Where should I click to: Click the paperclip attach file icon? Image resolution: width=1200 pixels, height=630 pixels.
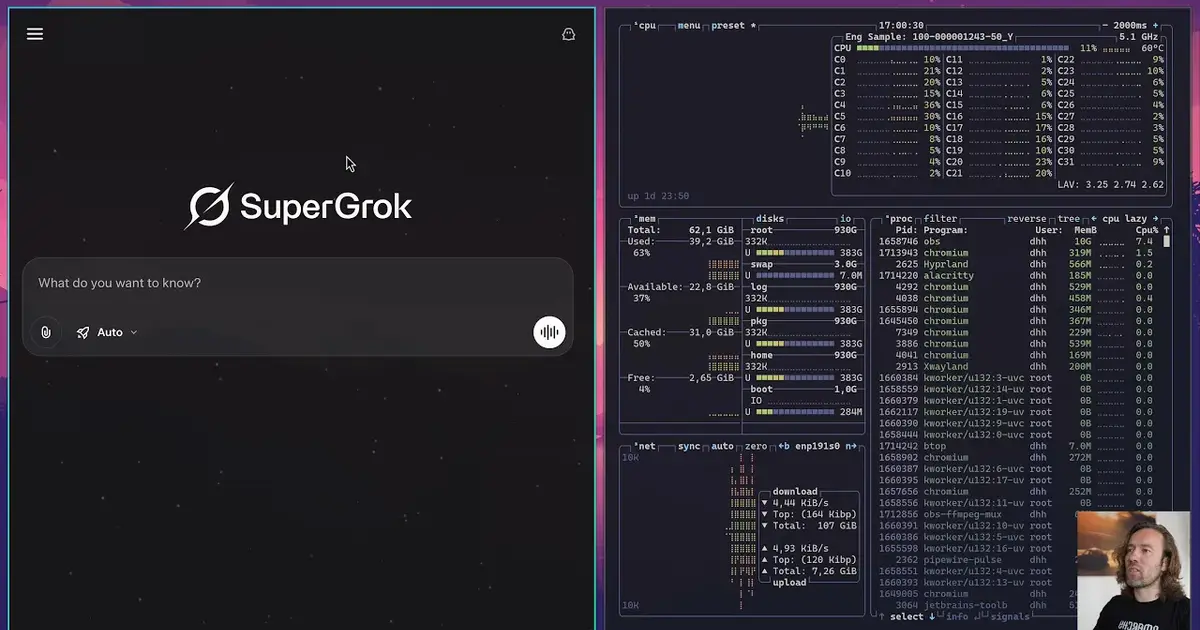(46, 332)
